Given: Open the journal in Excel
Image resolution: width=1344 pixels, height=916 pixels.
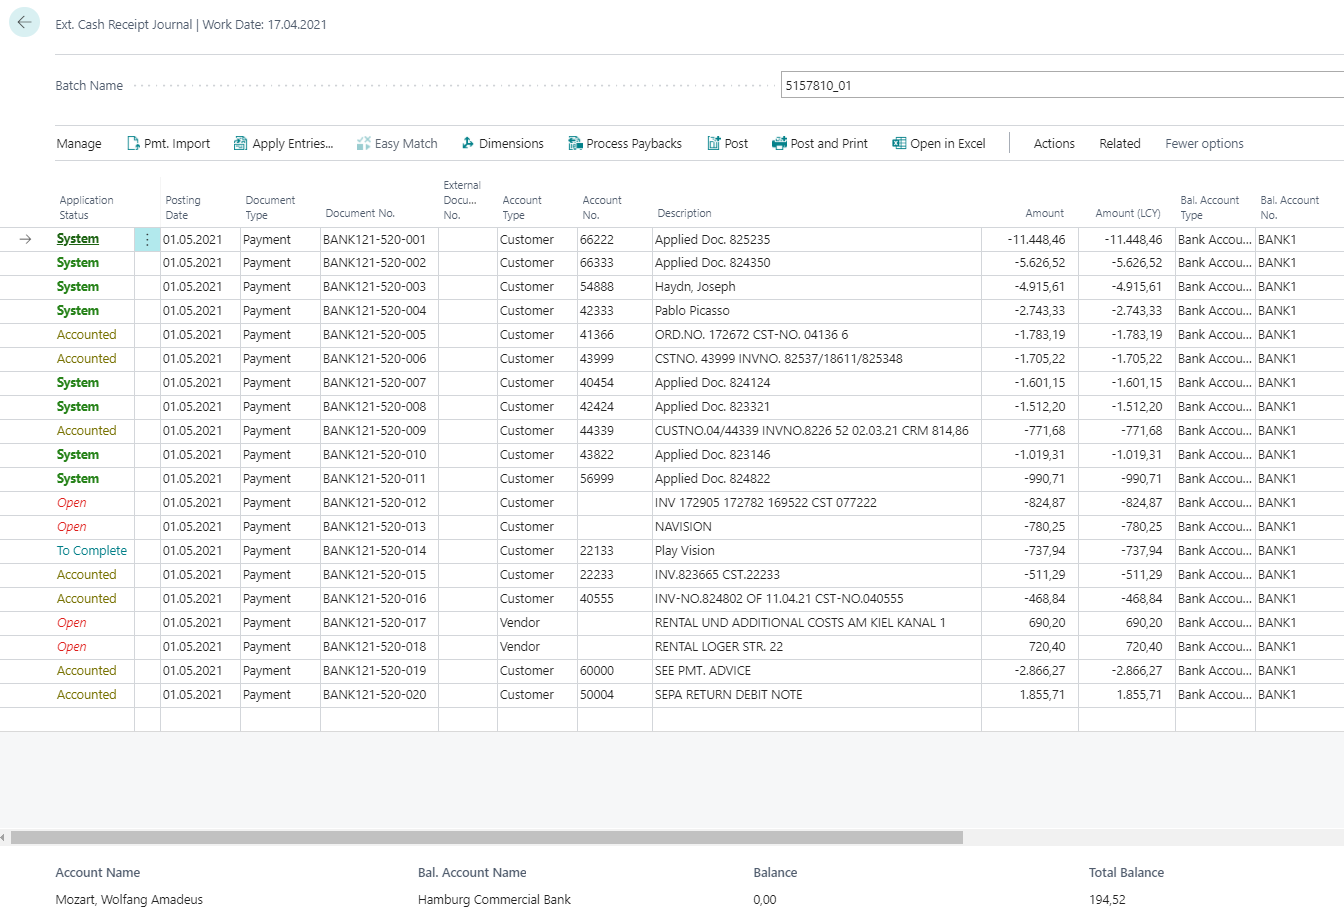Looking at the screenshot, I should point(938,143).
